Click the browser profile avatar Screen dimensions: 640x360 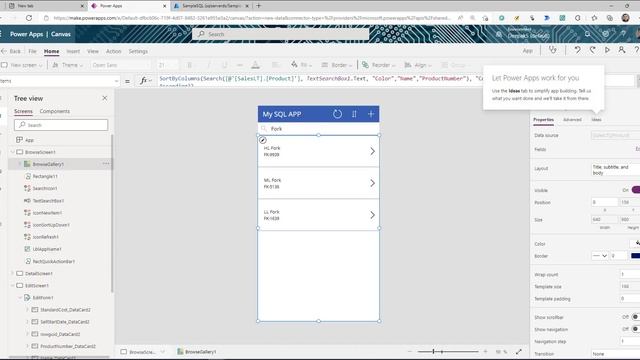click(x=625, y=18)
